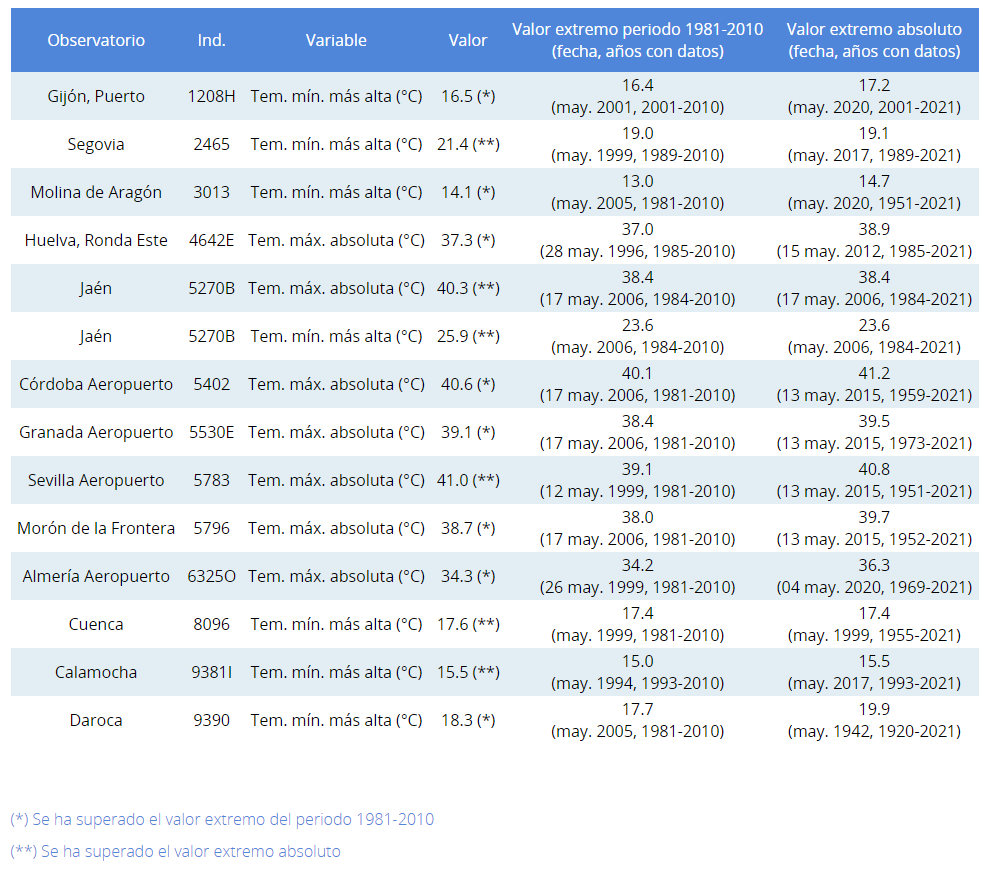Click value 21.4 (**) for Segovia
The width and height of the screenshot is (992, 875).
(x=468, y=144)
